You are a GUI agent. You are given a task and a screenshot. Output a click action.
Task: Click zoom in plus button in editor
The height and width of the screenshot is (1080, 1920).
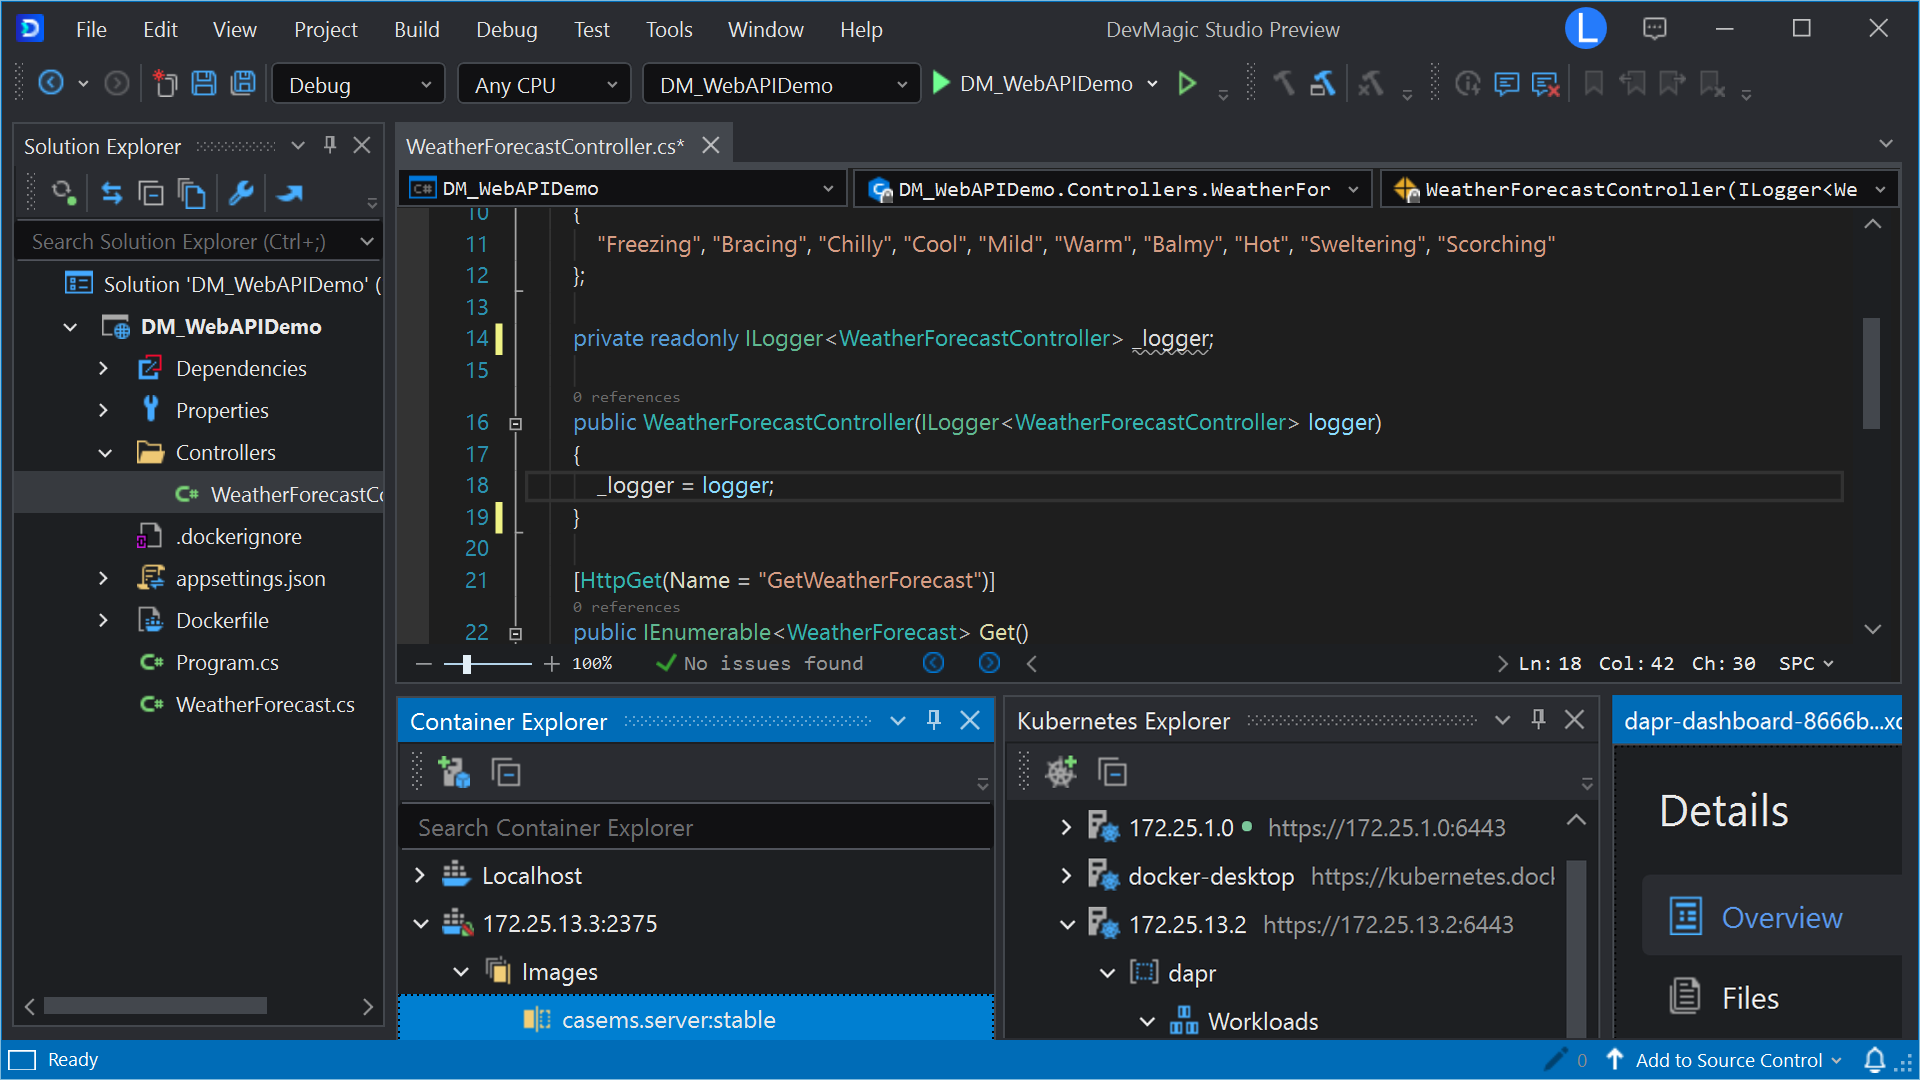coord(552,663)
